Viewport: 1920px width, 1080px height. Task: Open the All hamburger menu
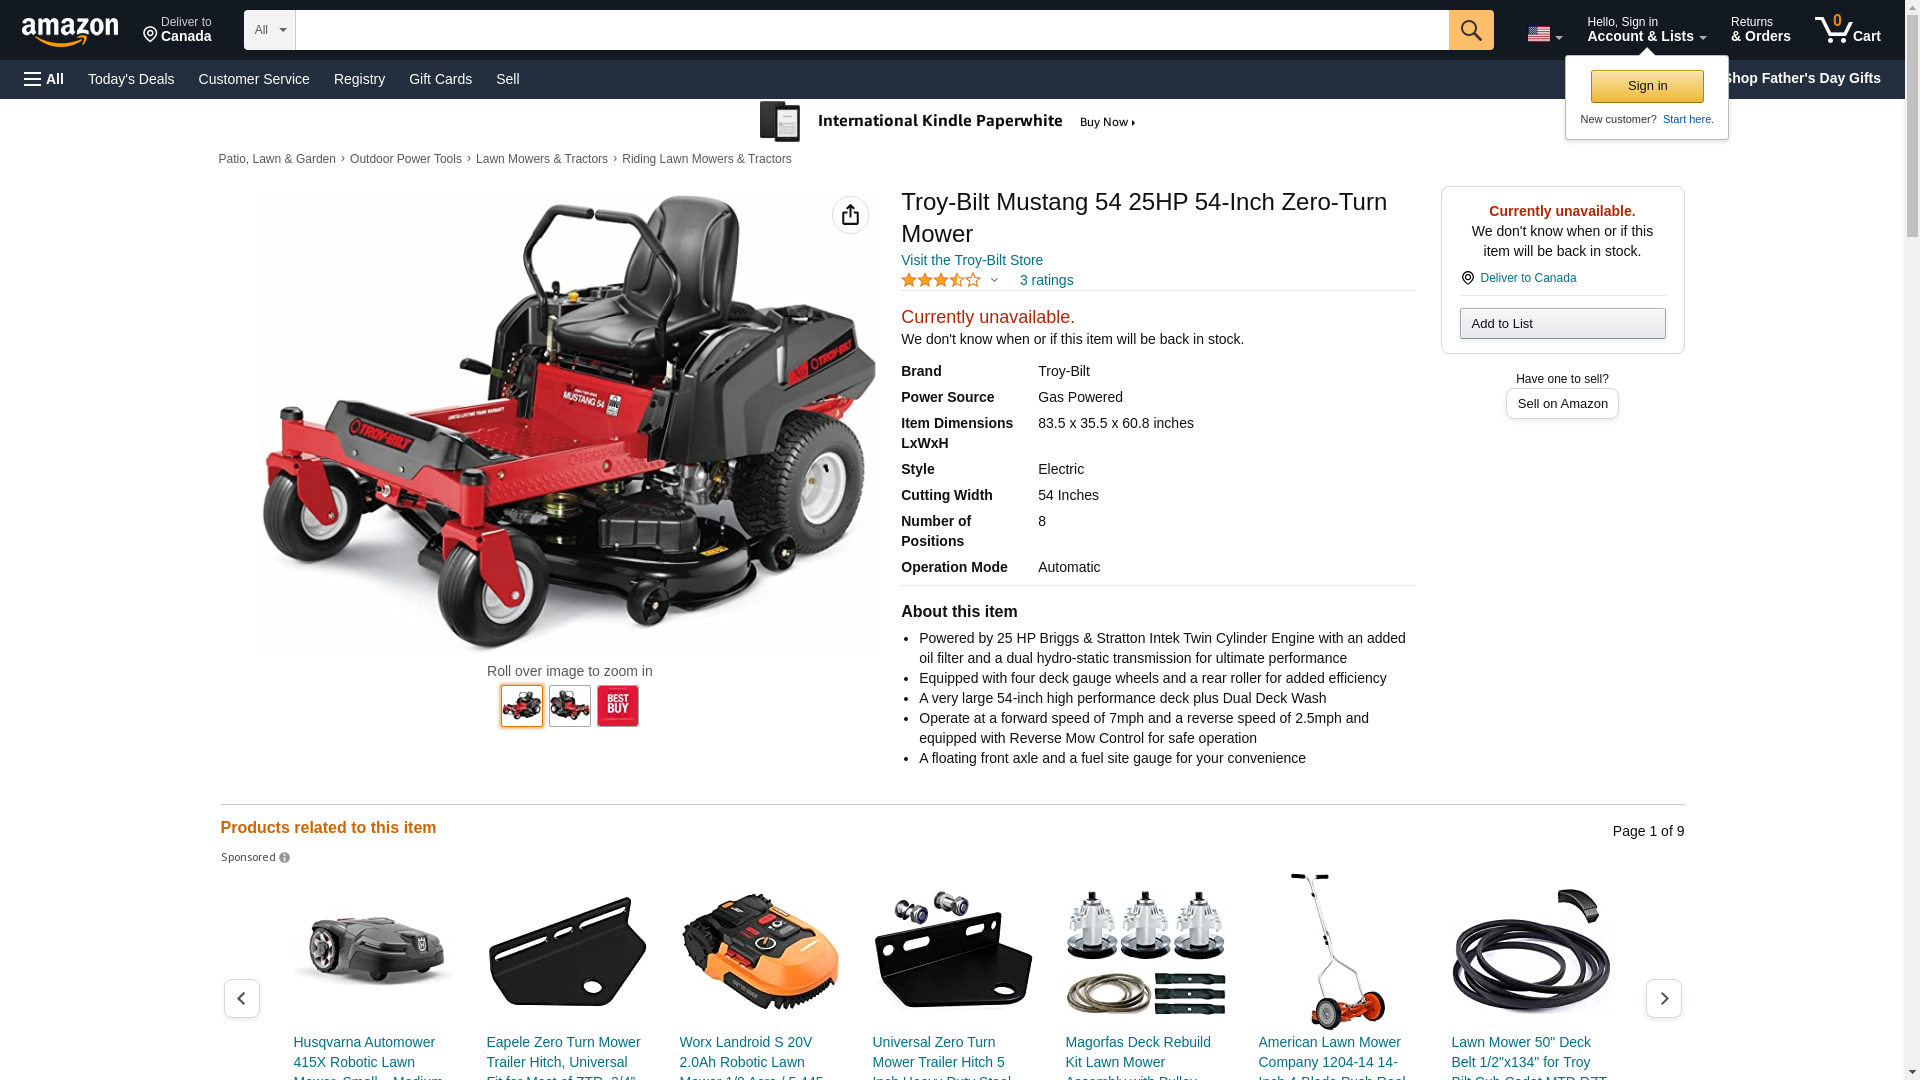44,79
